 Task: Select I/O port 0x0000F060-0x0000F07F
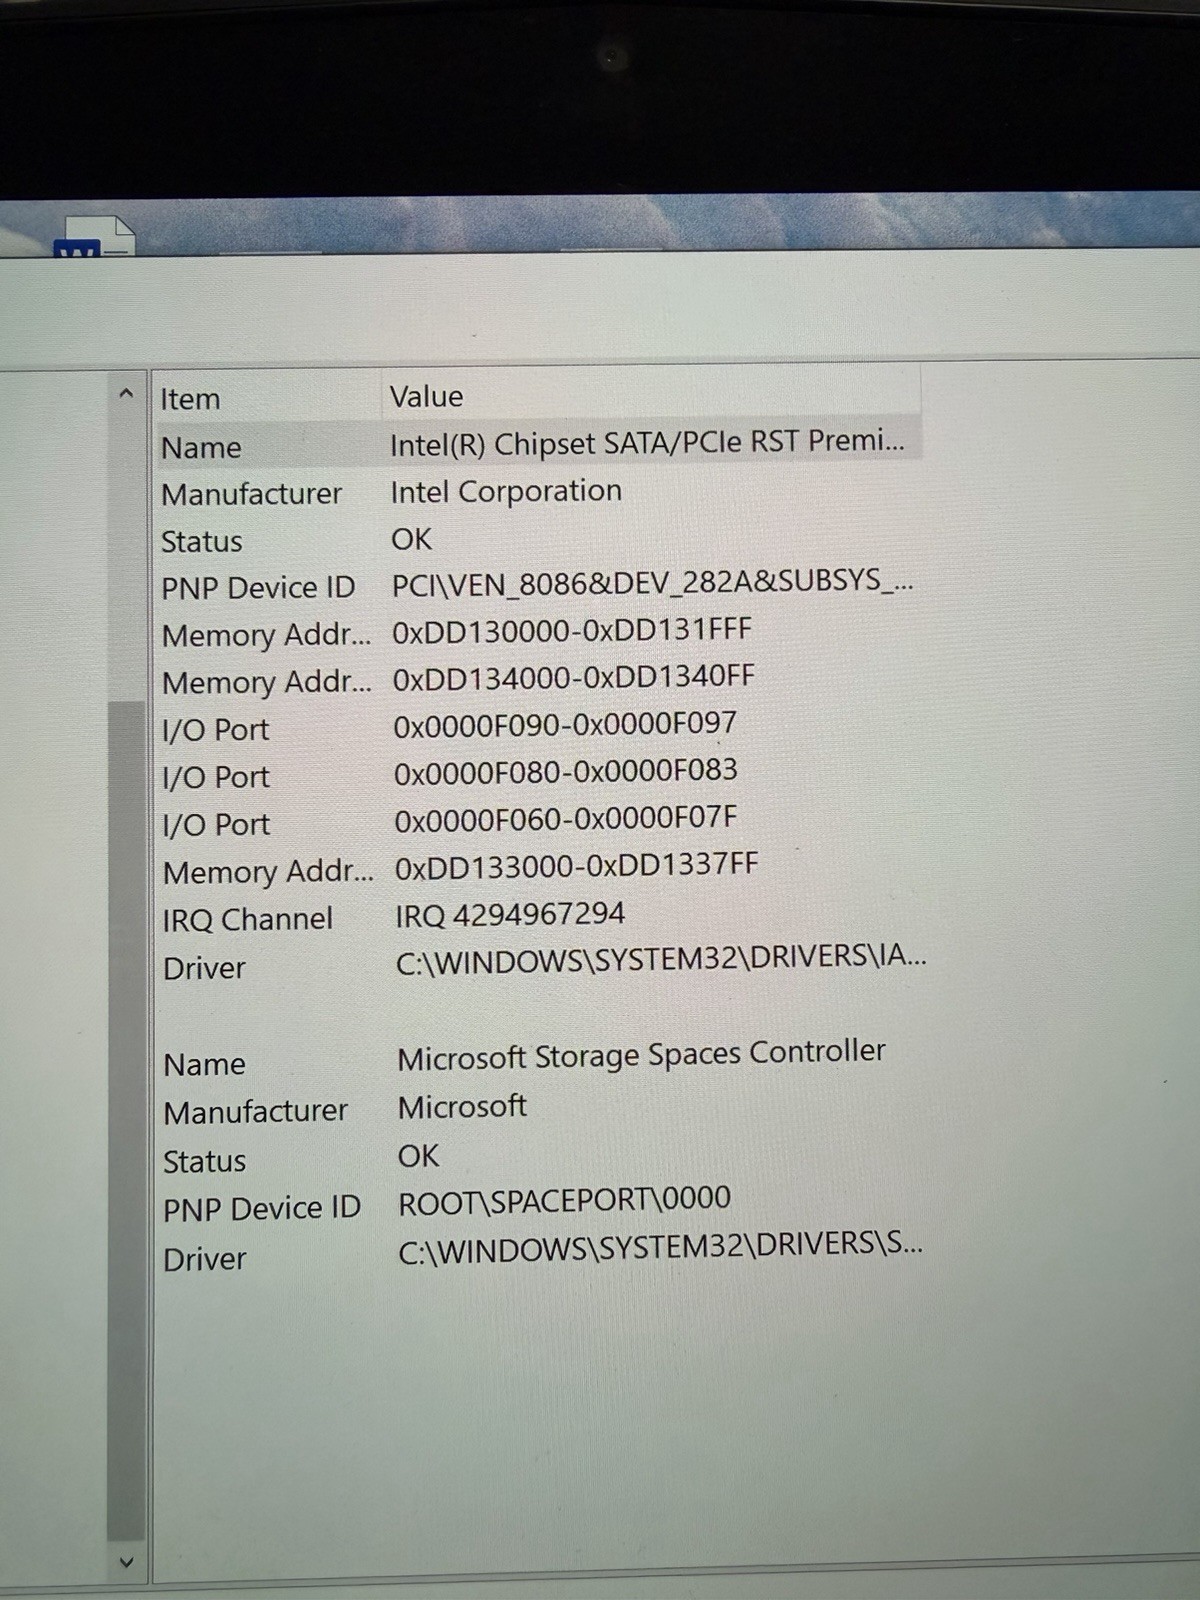point(566,820)
